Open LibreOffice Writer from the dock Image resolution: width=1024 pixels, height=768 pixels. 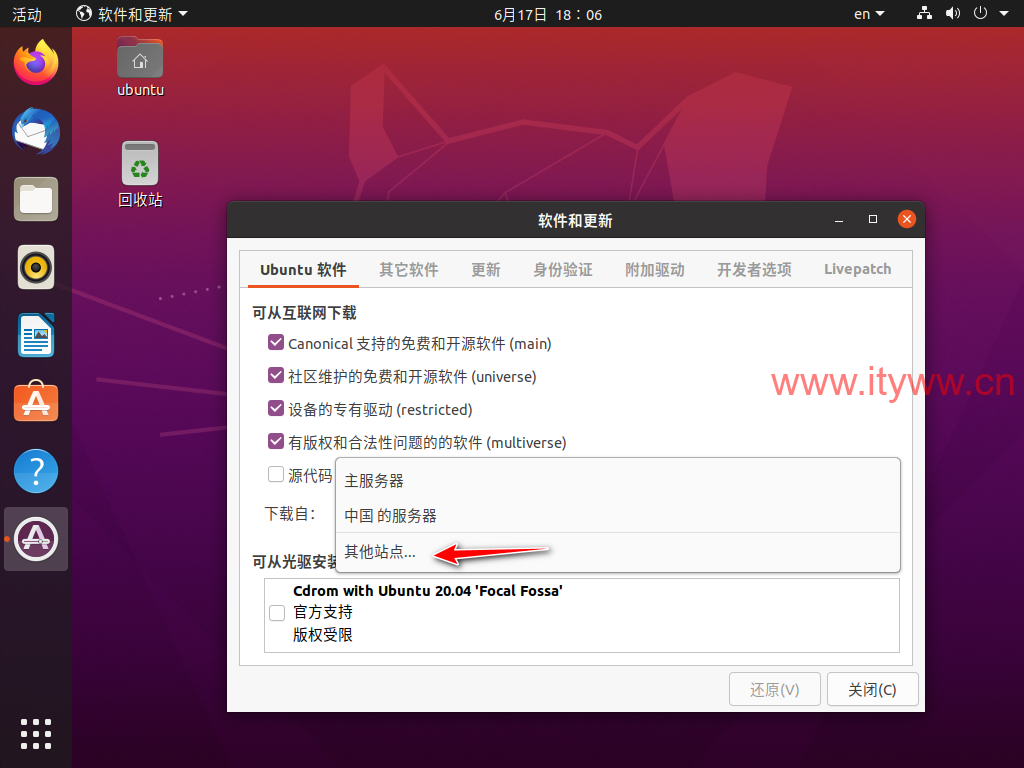click(36, 335)
